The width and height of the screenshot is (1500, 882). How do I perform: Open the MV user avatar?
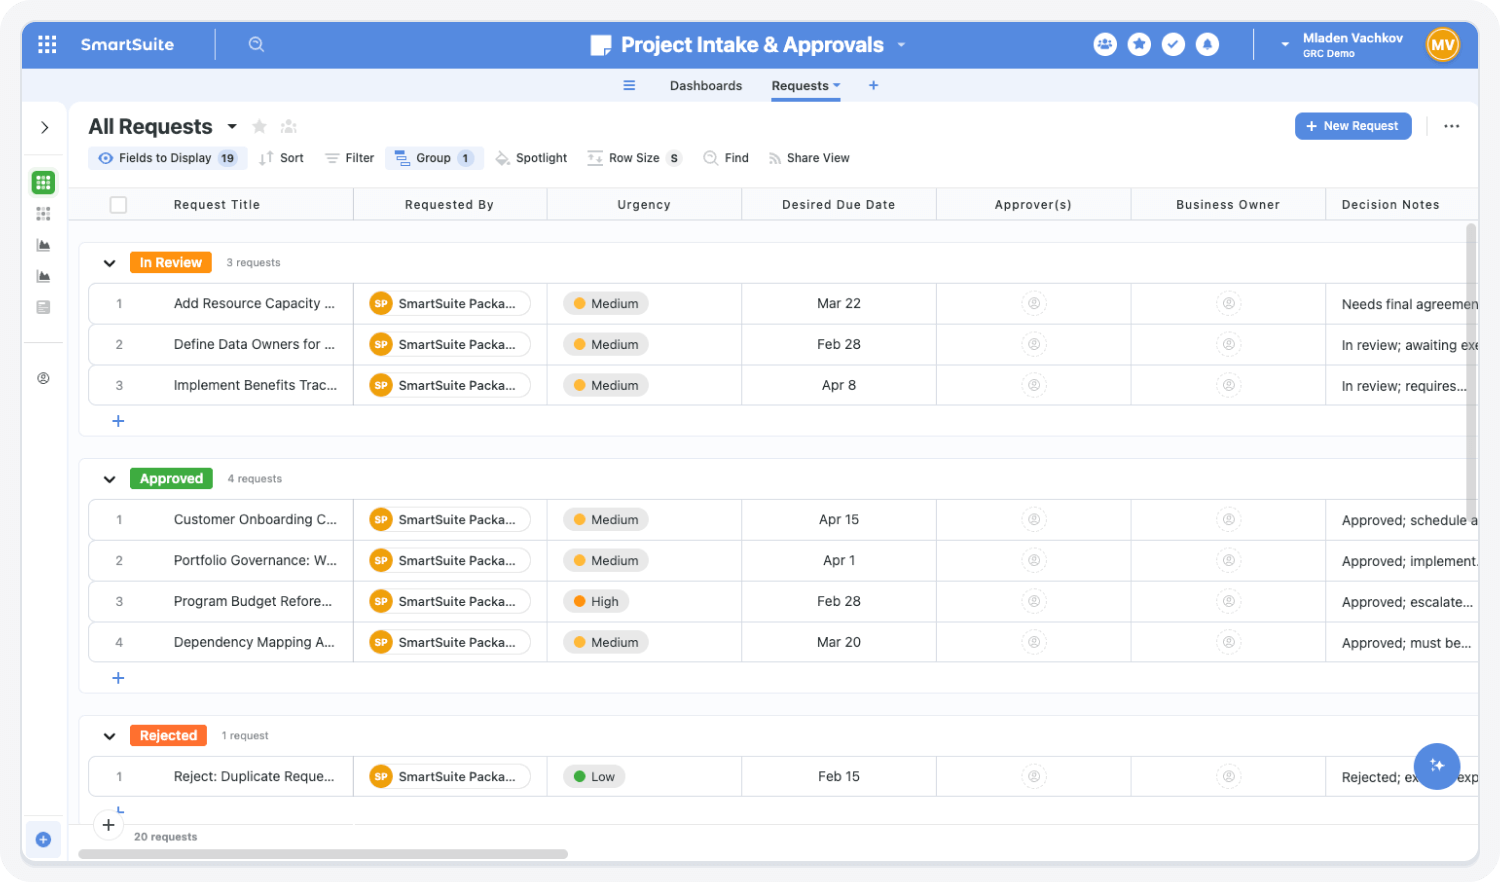coord(1442,44)
